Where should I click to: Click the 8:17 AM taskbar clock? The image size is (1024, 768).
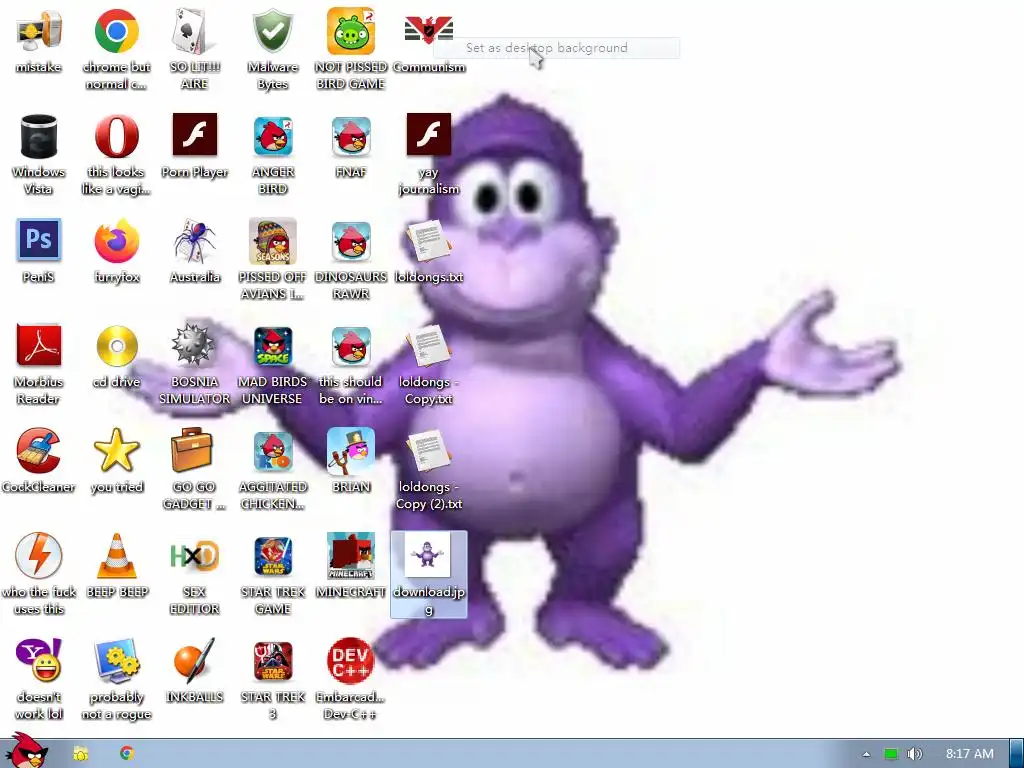(970, 754)
